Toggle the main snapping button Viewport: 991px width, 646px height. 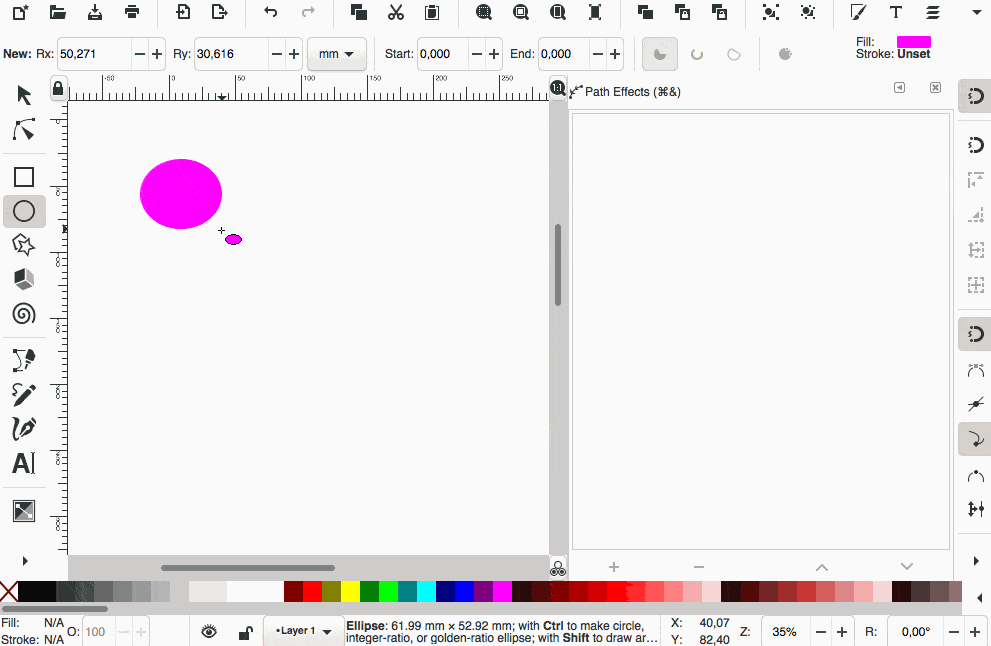[975, 96]
